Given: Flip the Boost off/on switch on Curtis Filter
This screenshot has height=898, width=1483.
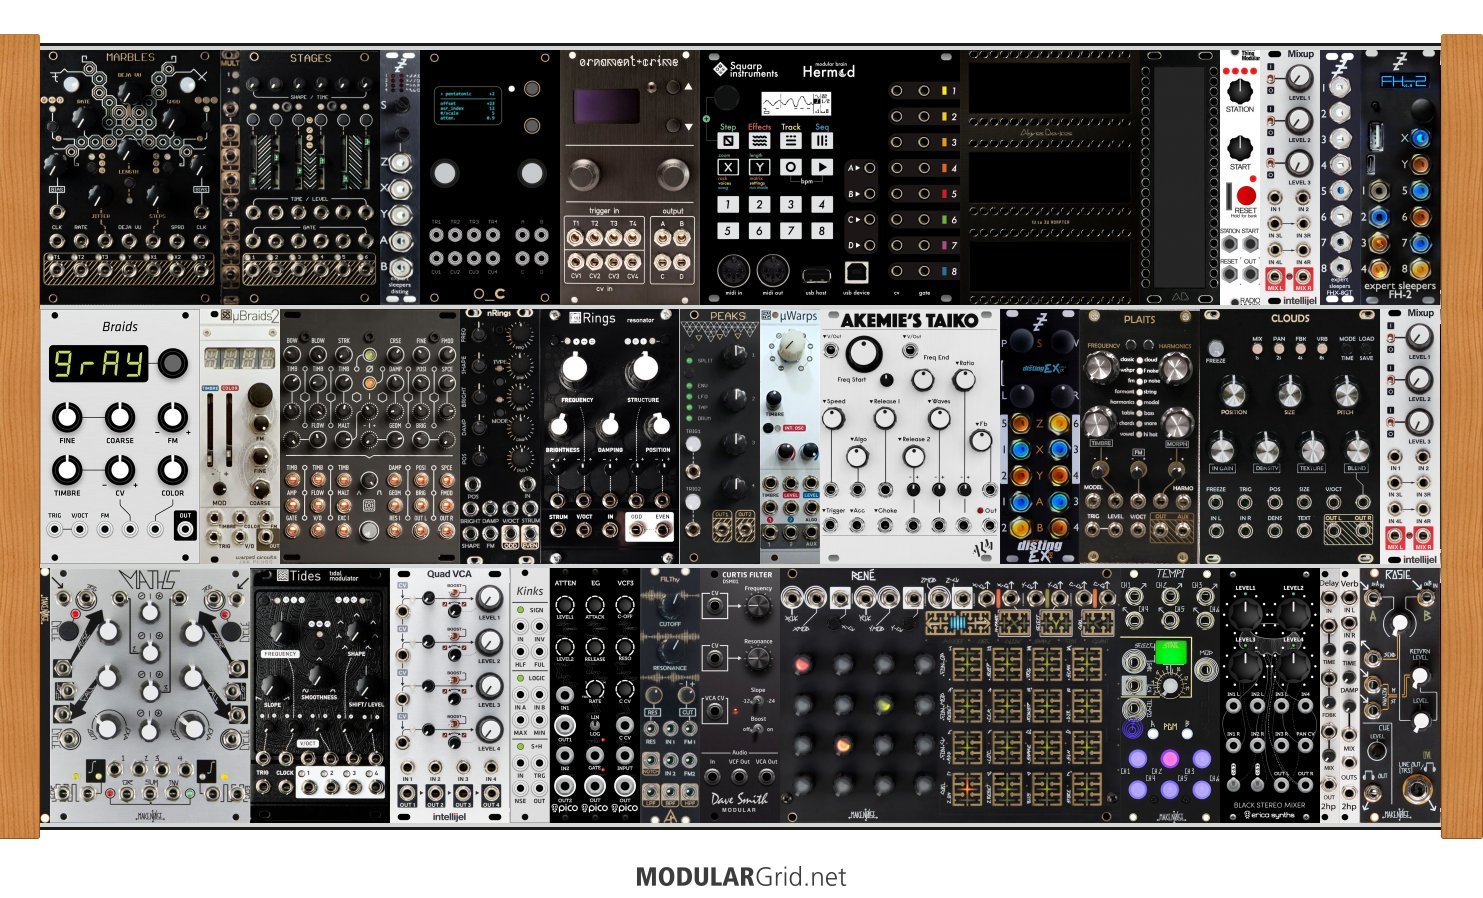Looking at the screenshot, I should 759,729.
